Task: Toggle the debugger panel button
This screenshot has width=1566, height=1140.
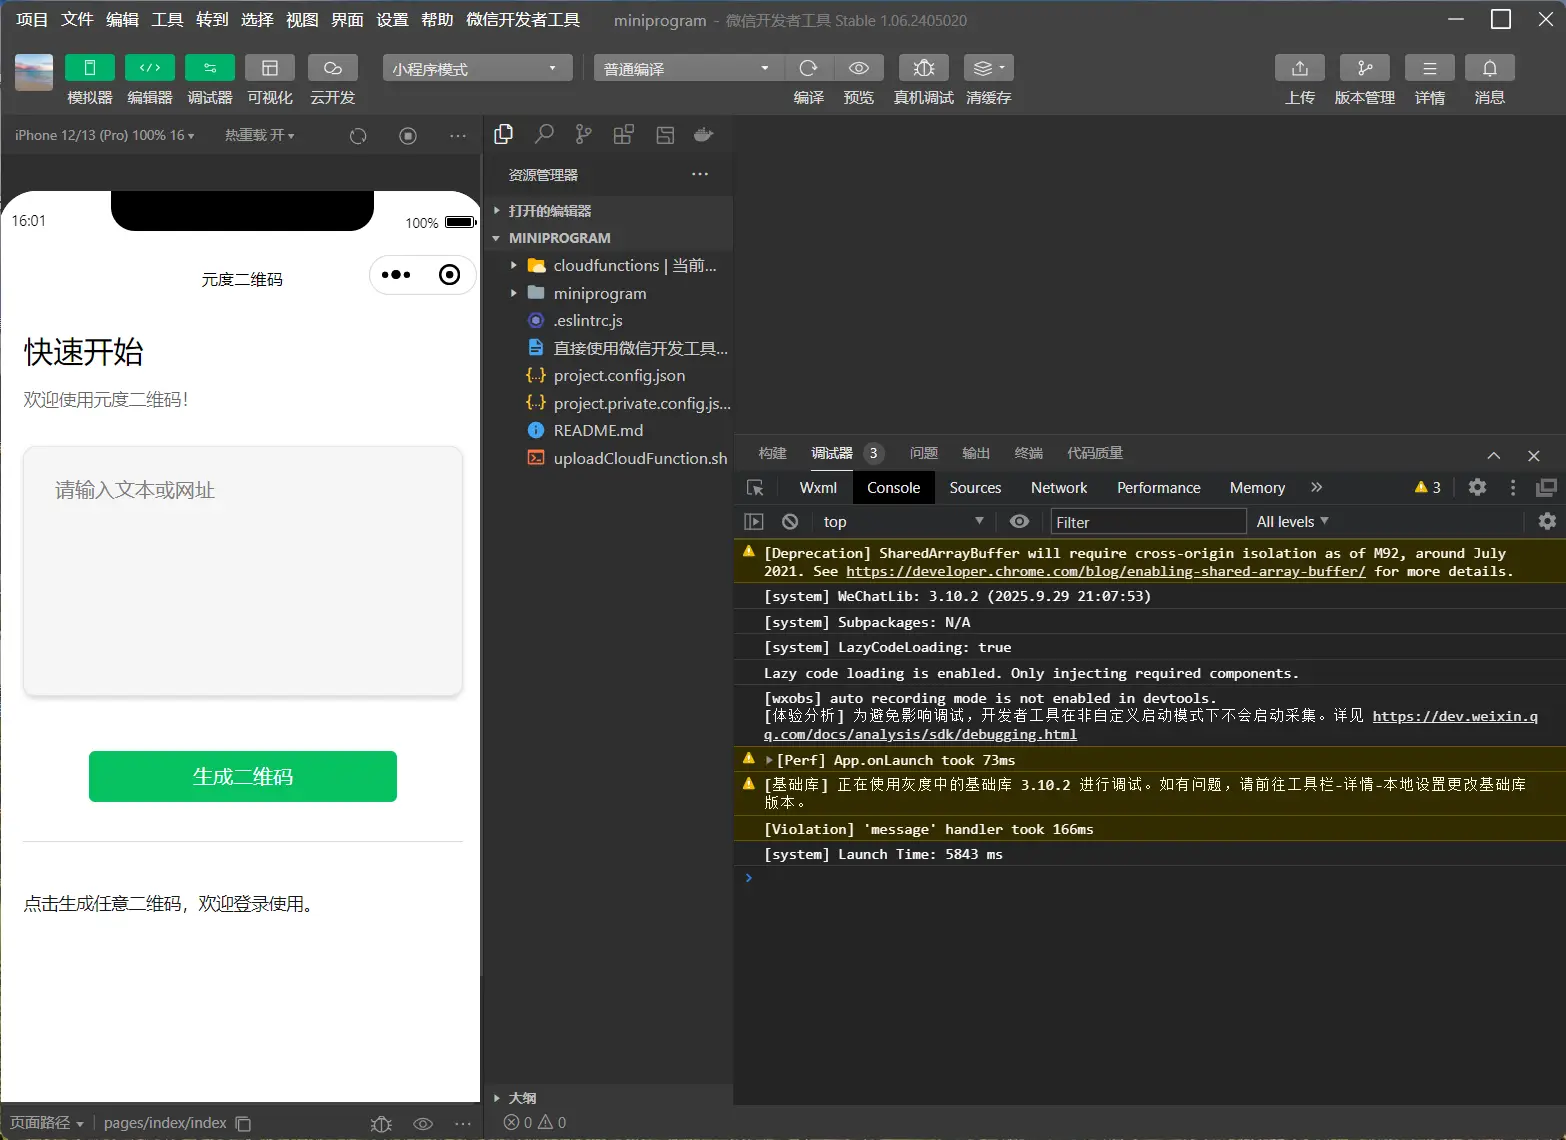Action: coord(210,68)
